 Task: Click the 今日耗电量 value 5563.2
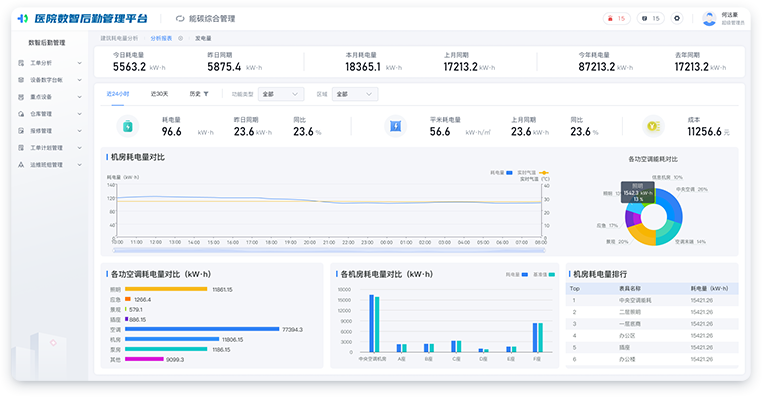(129, 67)
